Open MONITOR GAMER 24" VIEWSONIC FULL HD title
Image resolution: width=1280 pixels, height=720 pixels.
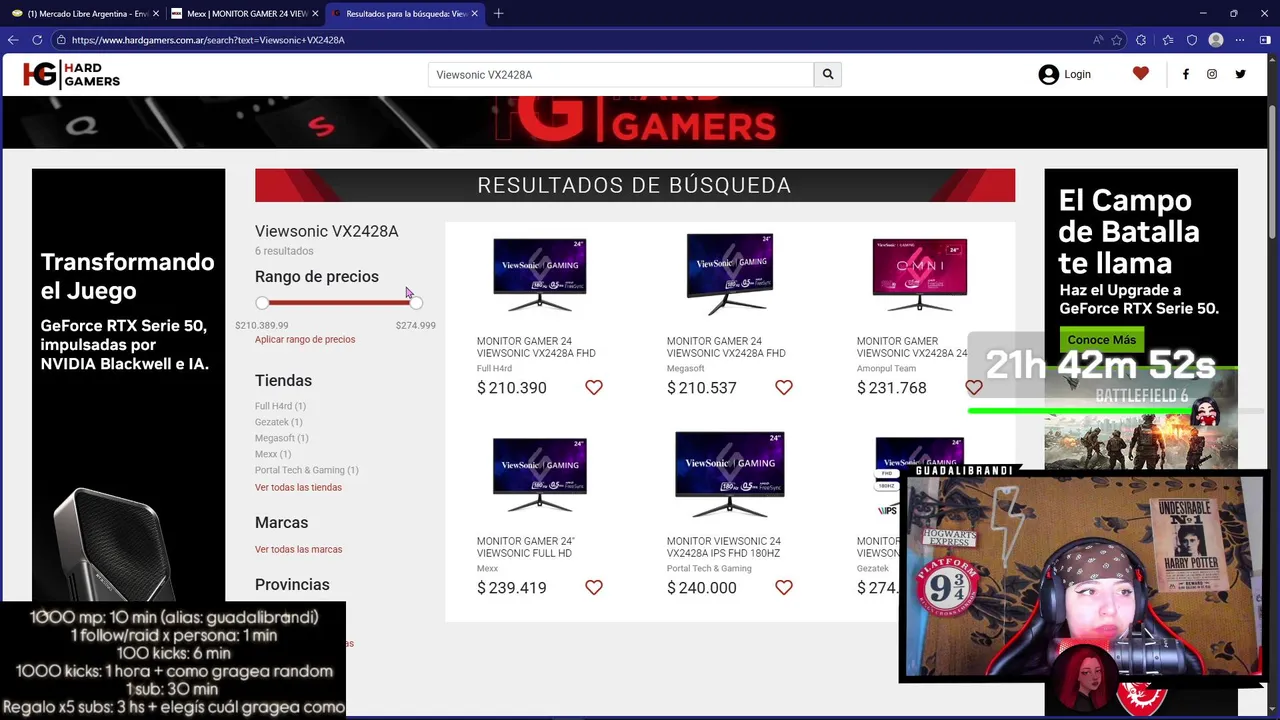(526, 547)
